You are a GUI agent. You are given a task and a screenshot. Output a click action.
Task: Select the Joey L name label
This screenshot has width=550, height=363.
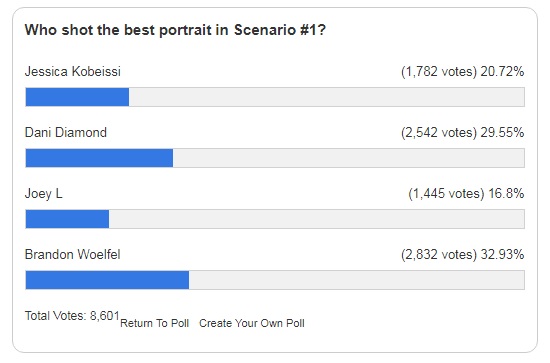pyautogui.click(x=43, y=194)
